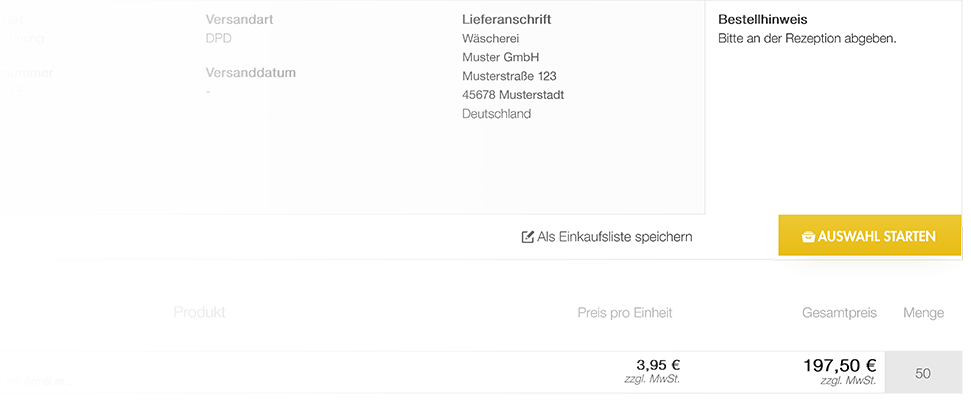The height and width of the screenshot is (402, 971).
Task: Click the unit price 3,95 €
Action: click(658, 365)
